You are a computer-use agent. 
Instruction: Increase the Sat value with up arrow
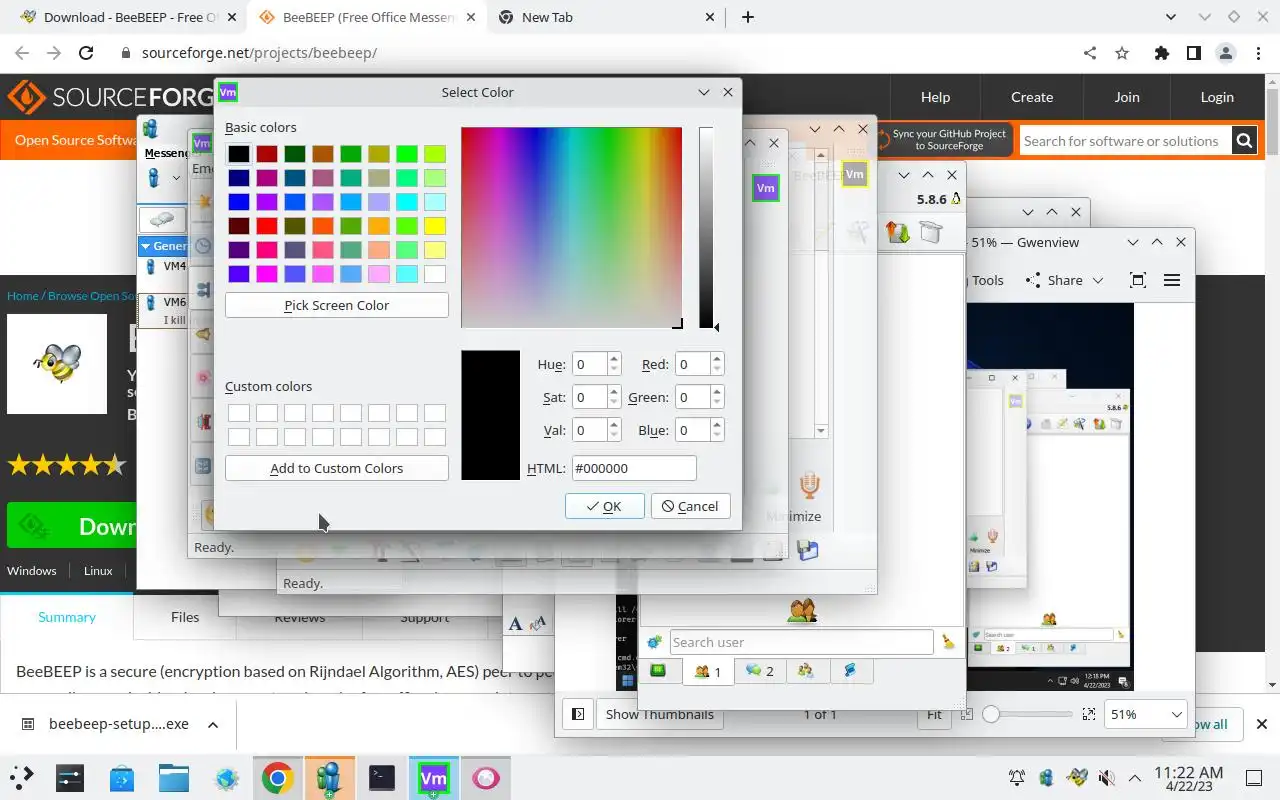[614, 392]
